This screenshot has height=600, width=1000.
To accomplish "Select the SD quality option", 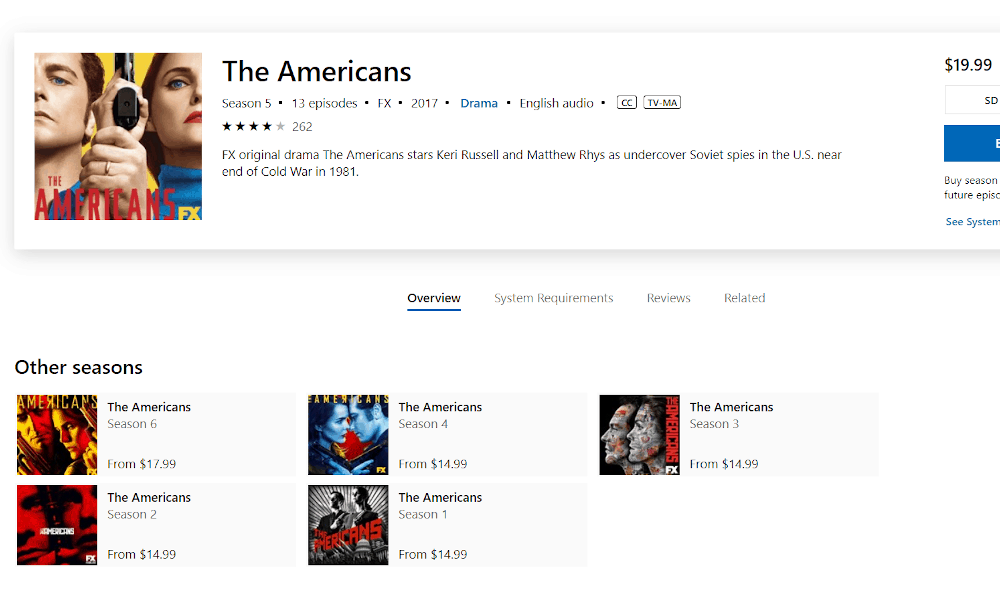I will [x=972, y=100].
